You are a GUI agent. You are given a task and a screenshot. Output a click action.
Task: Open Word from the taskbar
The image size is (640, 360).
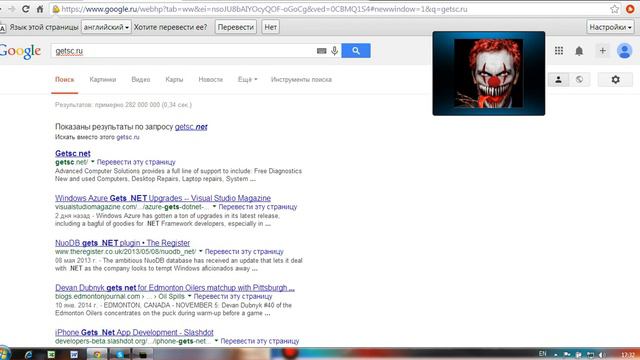(74, 354)
